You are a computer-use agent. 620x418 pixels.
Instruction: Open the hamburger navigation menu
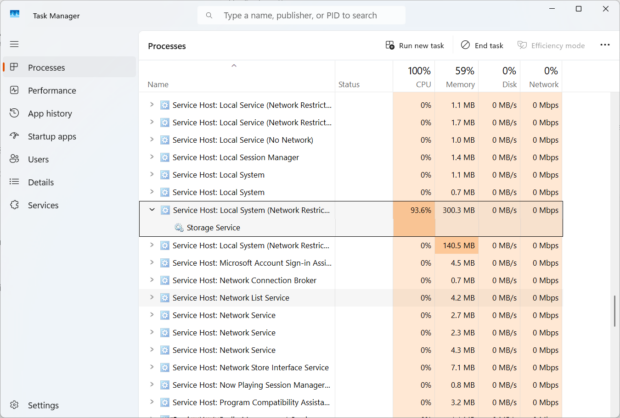(14, 44)
